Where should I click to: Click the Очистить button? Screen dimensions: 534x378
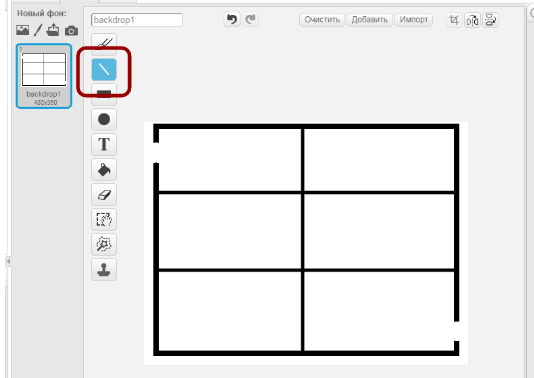tap(322, 20)
